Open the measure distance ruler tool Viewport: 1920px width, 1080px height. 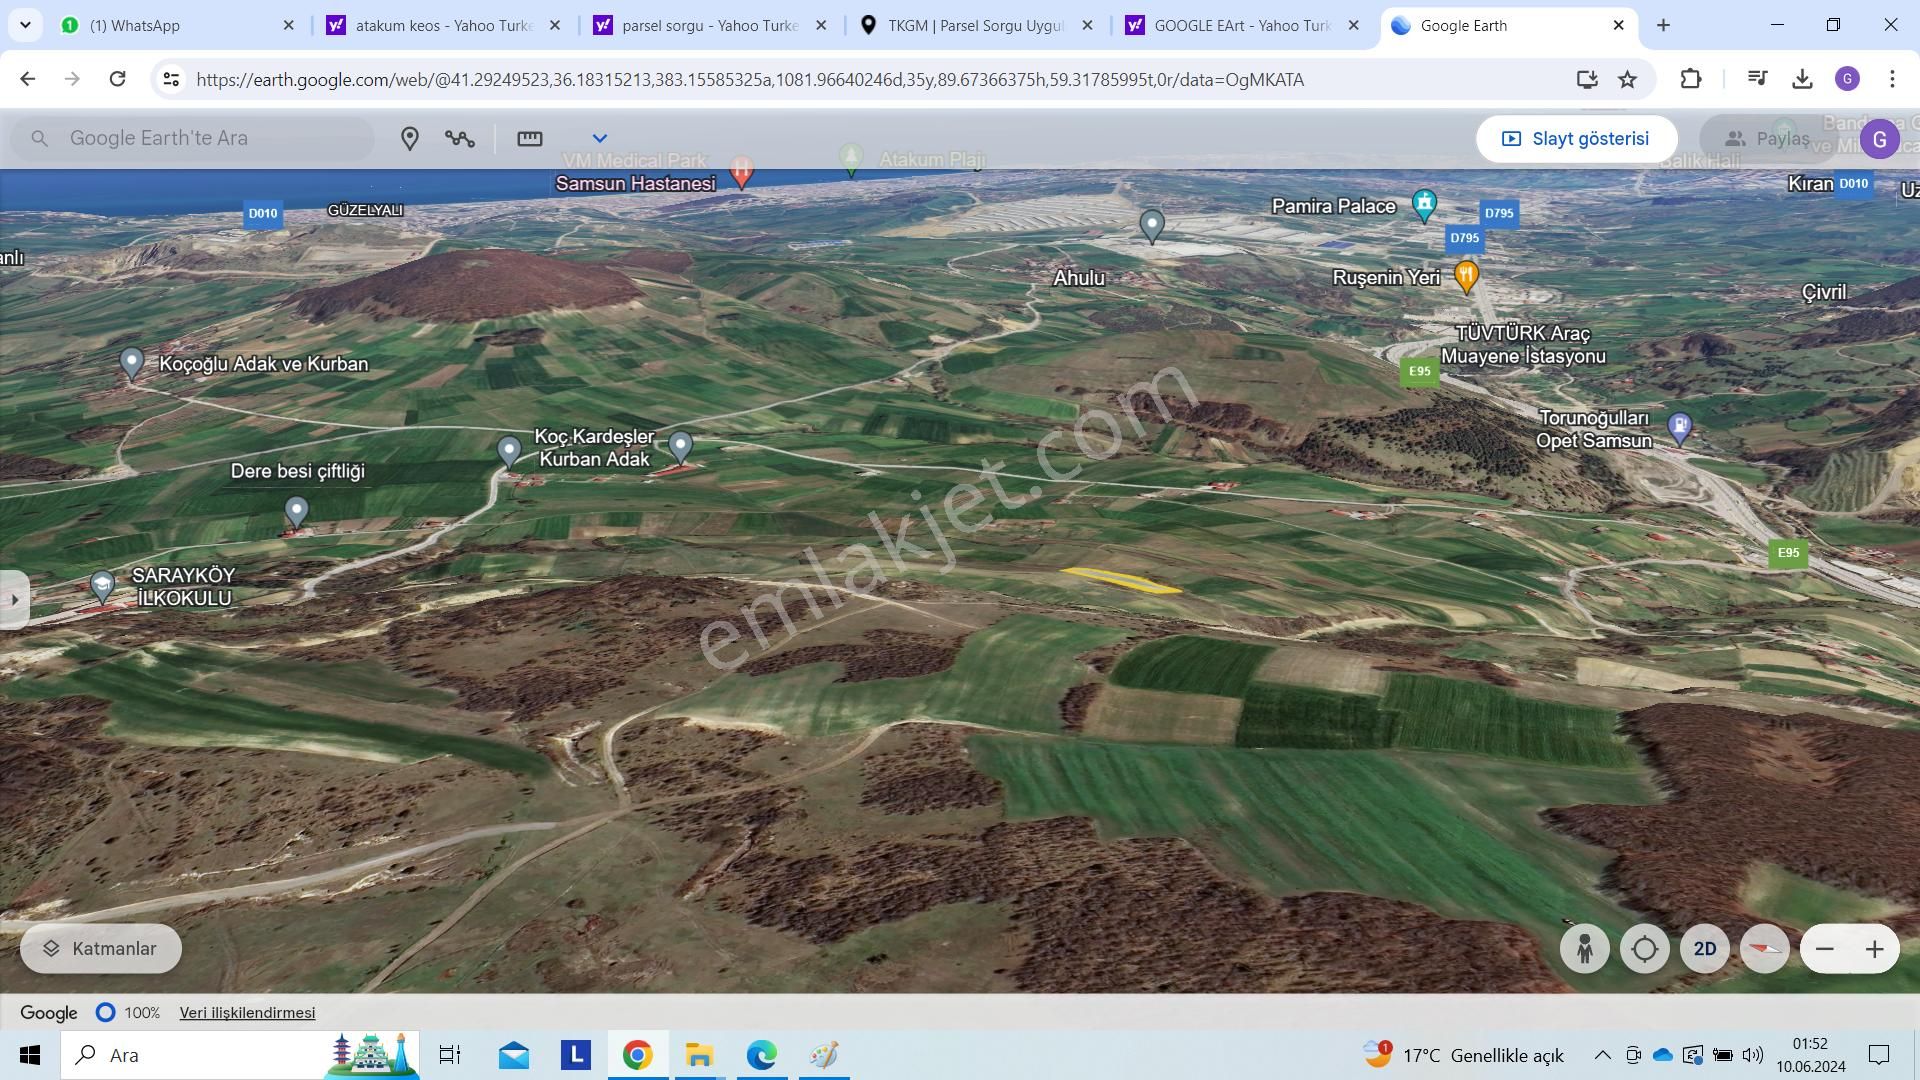point(529,139)
